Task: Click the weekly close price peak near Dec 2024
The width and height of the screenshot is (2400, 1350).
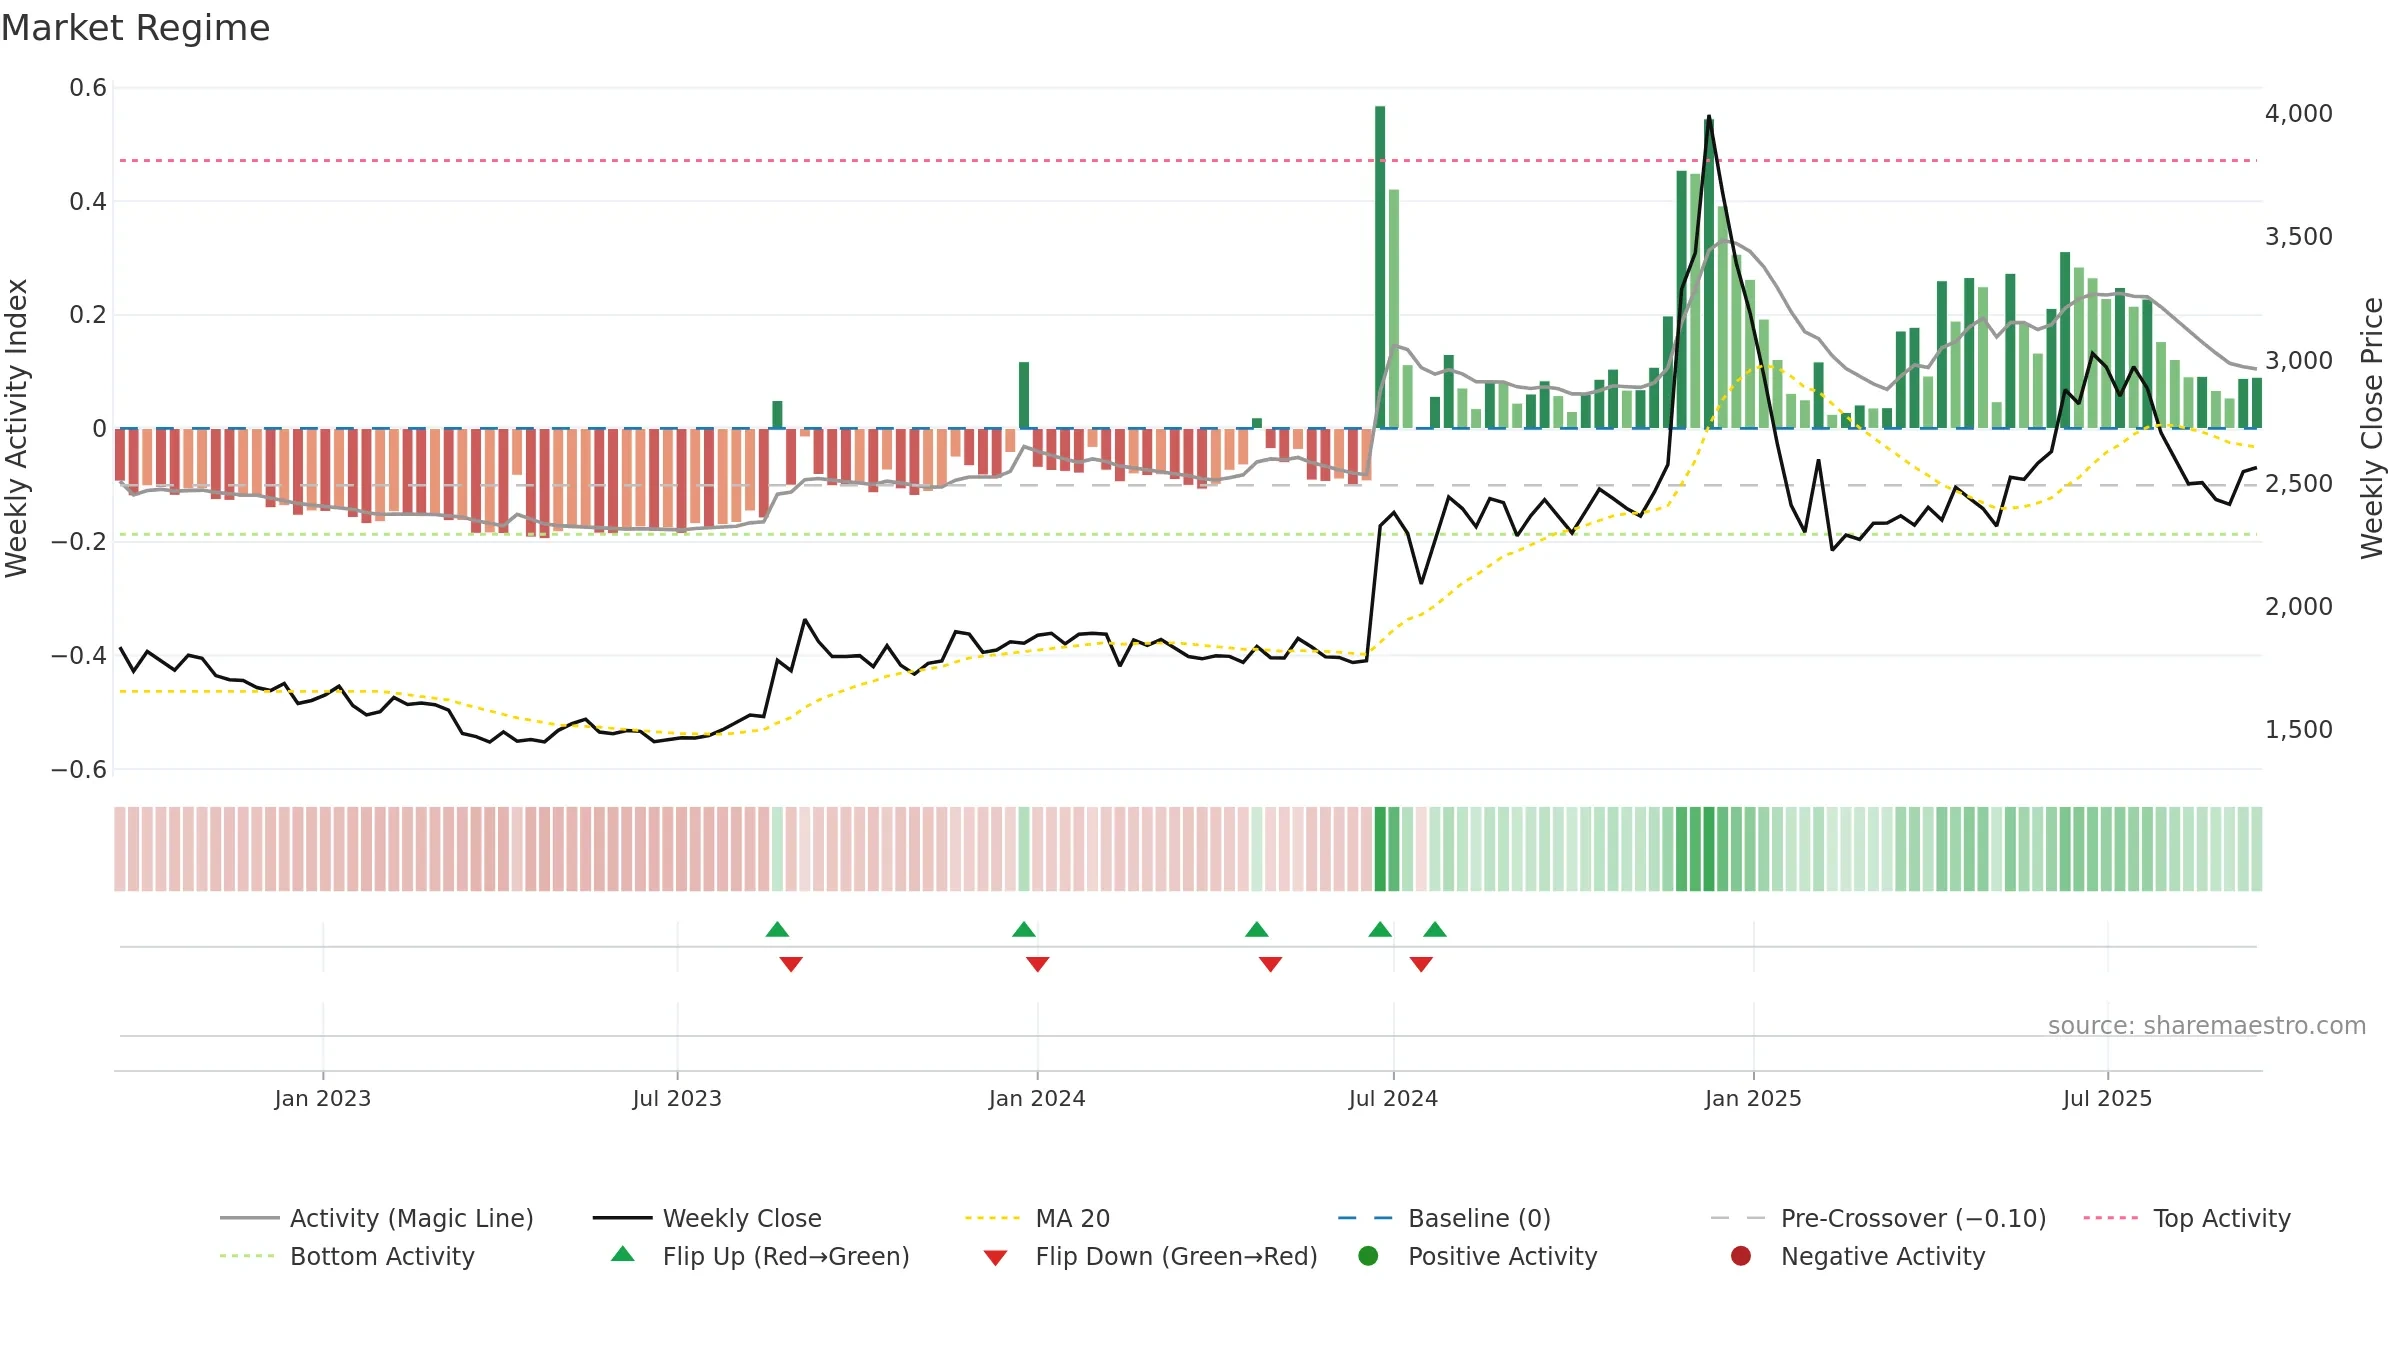Action: click(x=1709, y=118)
